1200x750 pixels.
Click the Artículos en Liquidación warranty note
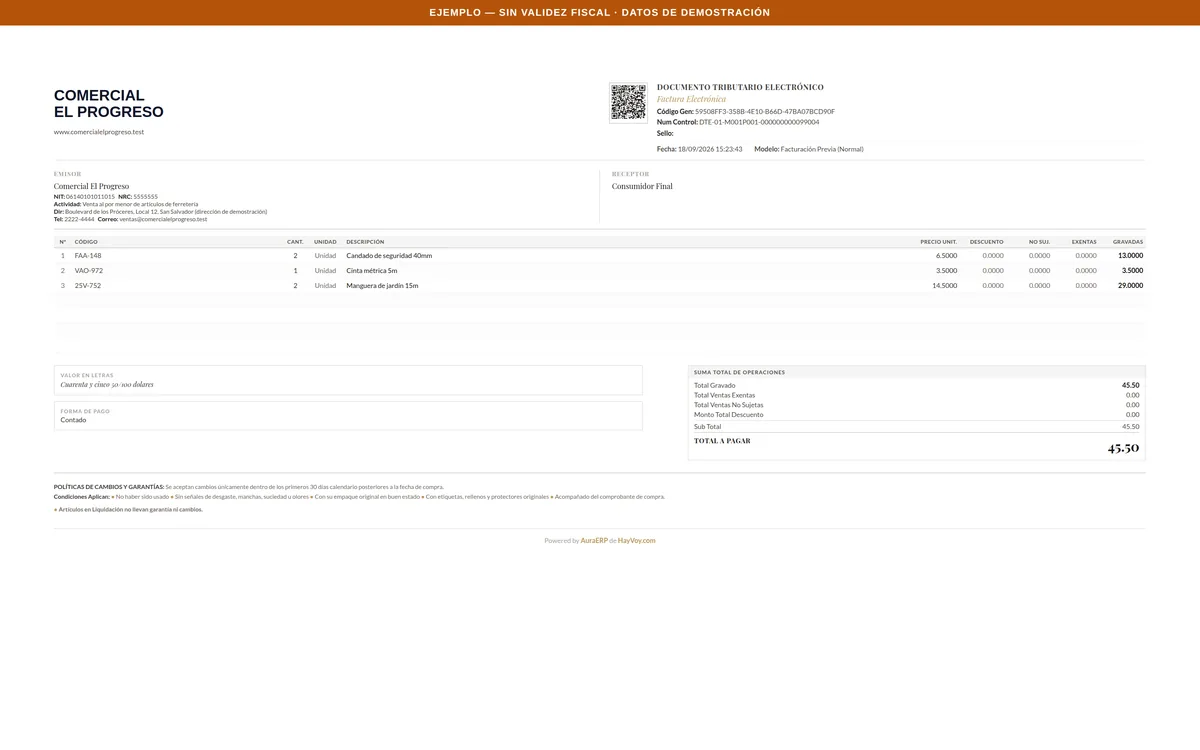tap(128, 509)
